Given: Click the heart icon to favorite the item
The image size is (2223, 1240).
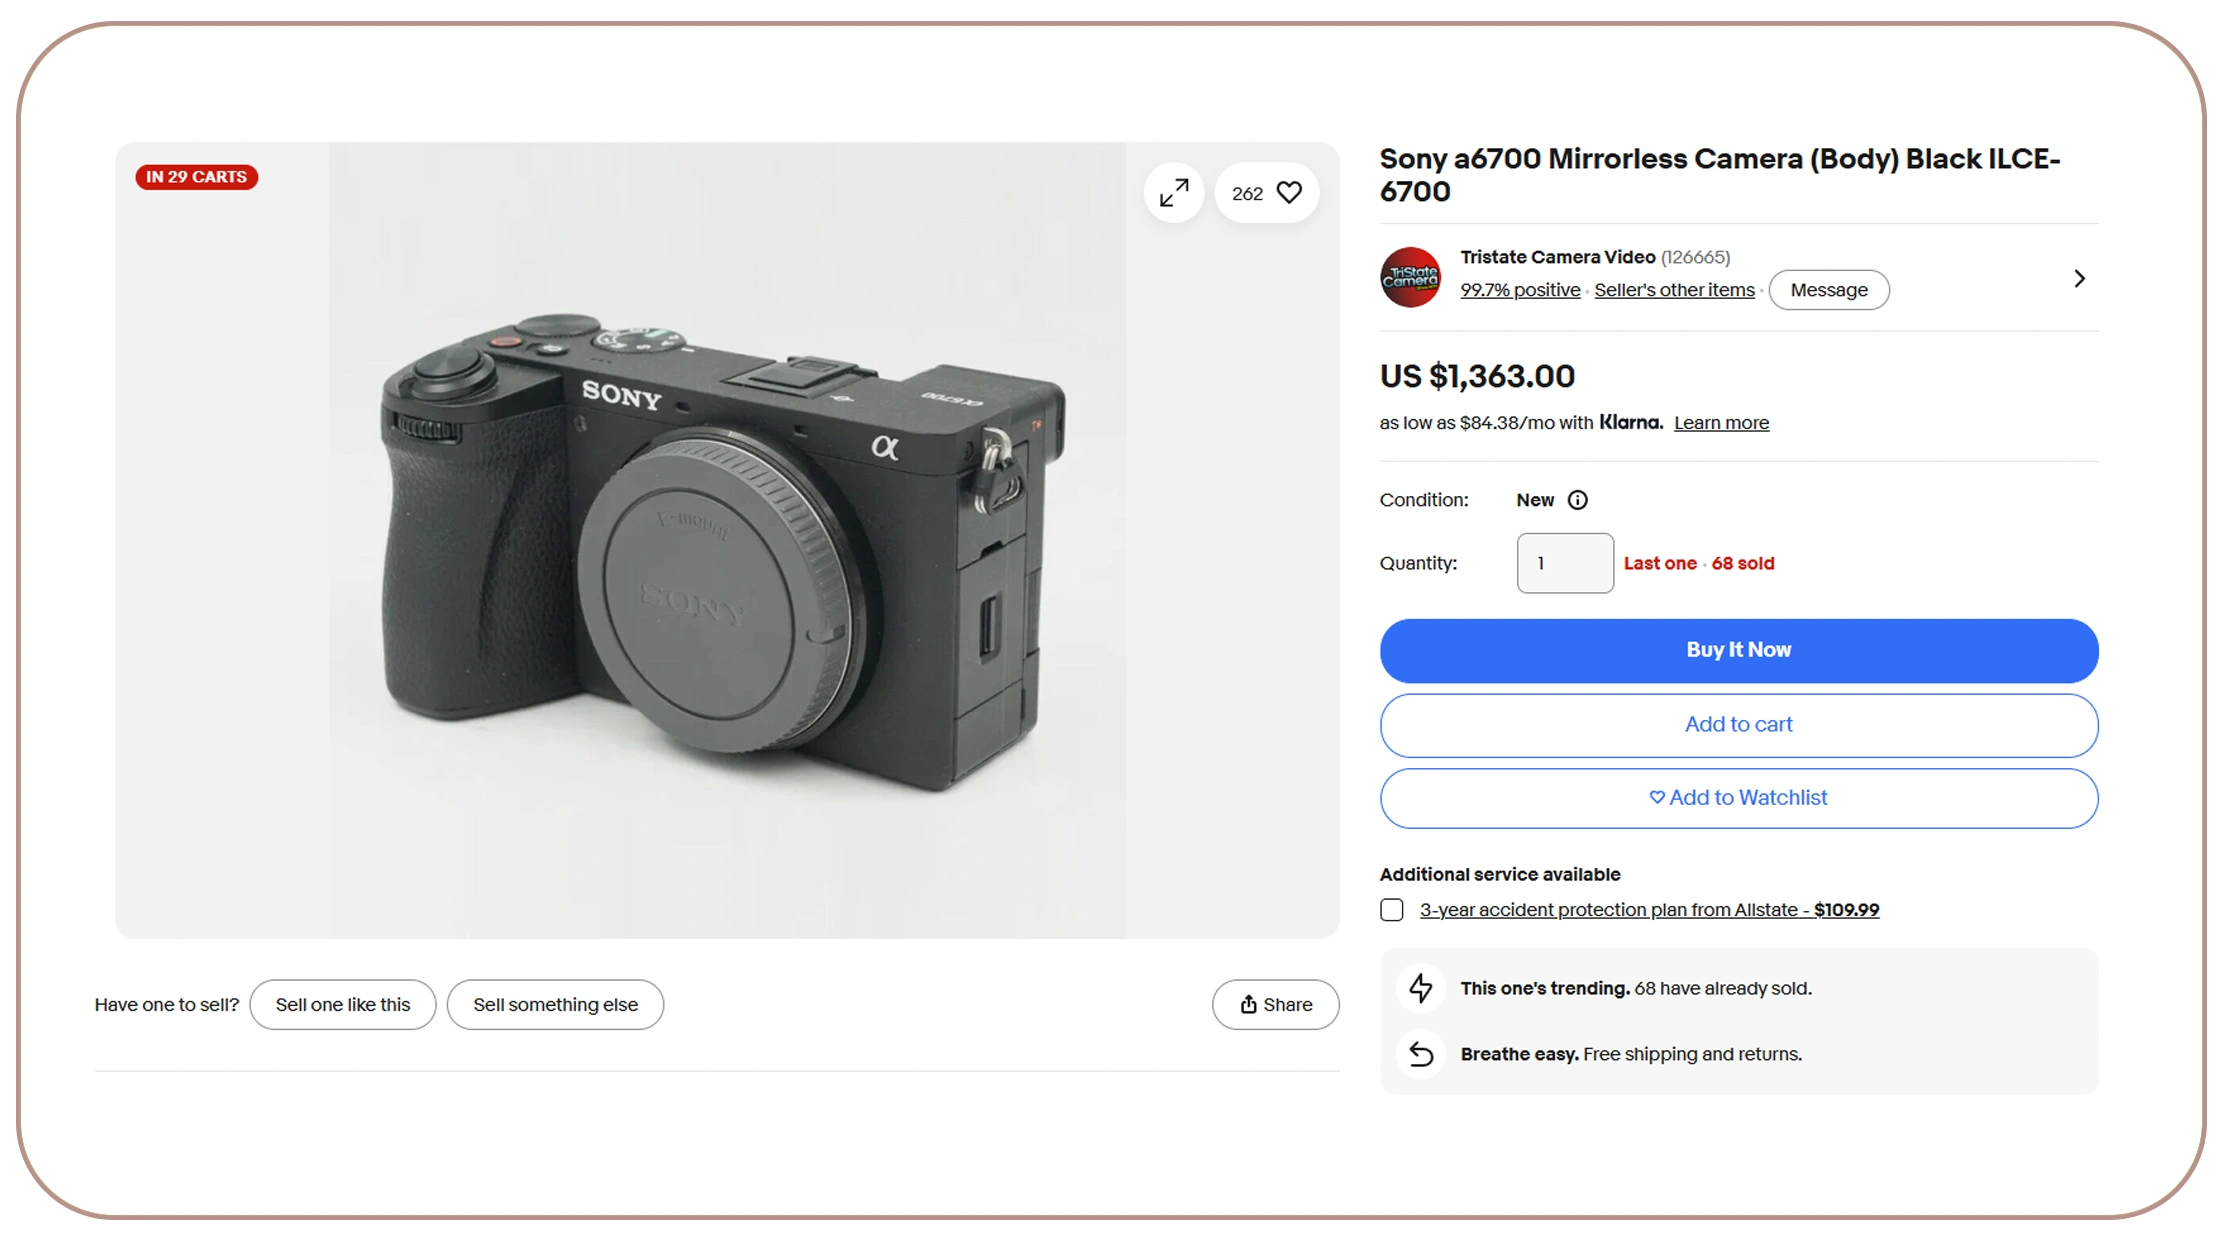Looking at the screenshot, I should 1289,193.
